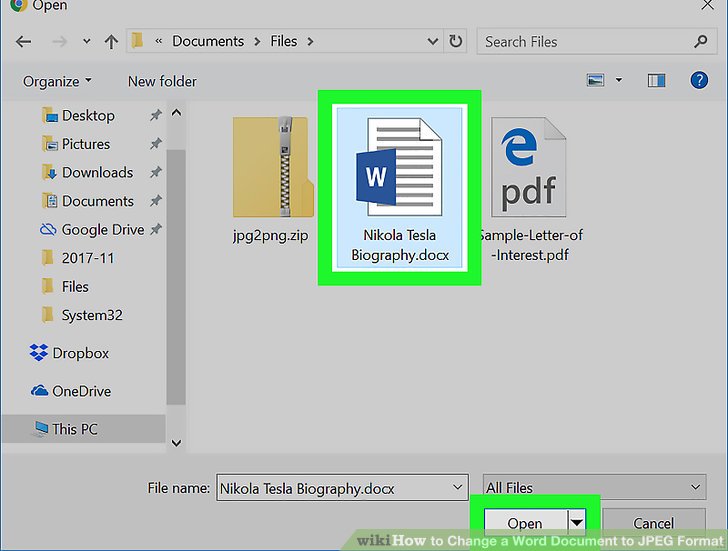Open the System32 folder in sidebar
Viewport: 728px width, 551px height.
[92, 315]
